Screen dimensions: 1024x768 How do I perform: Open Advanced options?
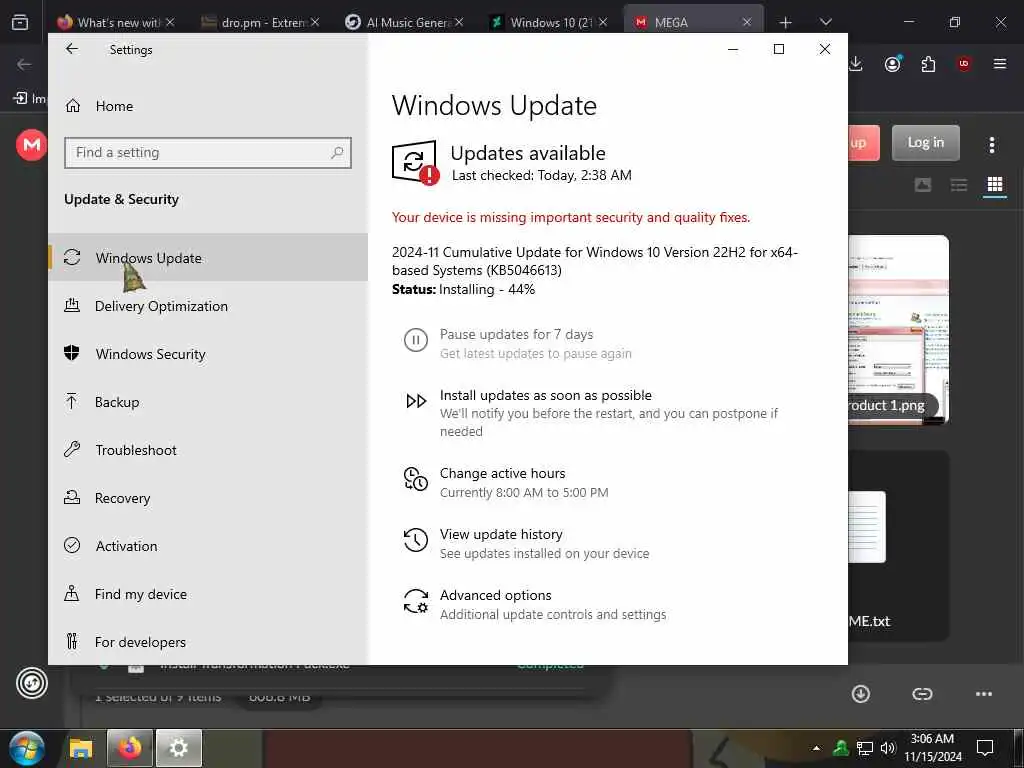tap(495, 595)
